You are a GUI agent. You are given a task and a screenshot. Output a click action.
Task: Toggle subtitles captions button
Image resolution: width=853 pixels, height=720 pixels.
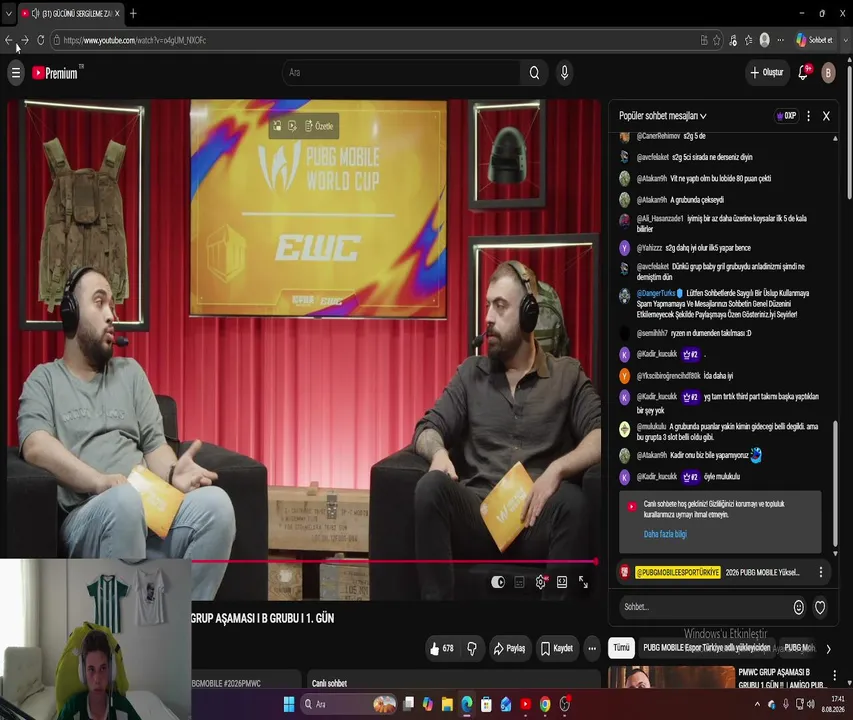[520, 582]
